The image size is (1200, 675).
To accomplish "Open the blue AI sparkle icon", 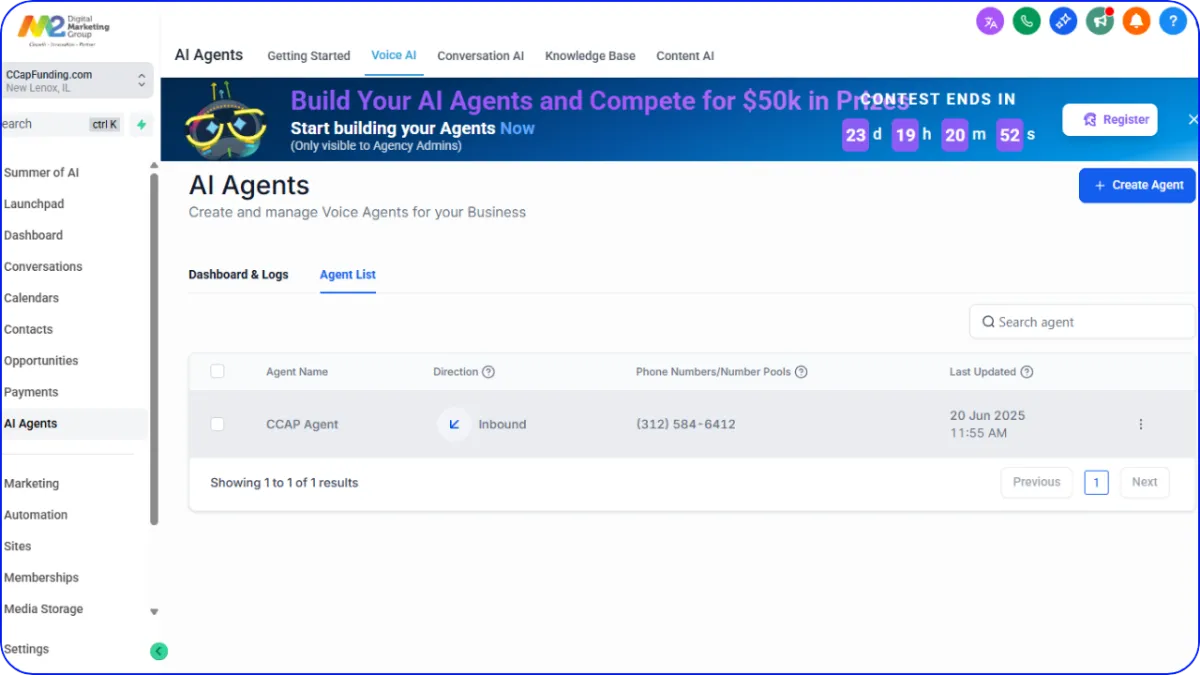I will click(1063, 21).
